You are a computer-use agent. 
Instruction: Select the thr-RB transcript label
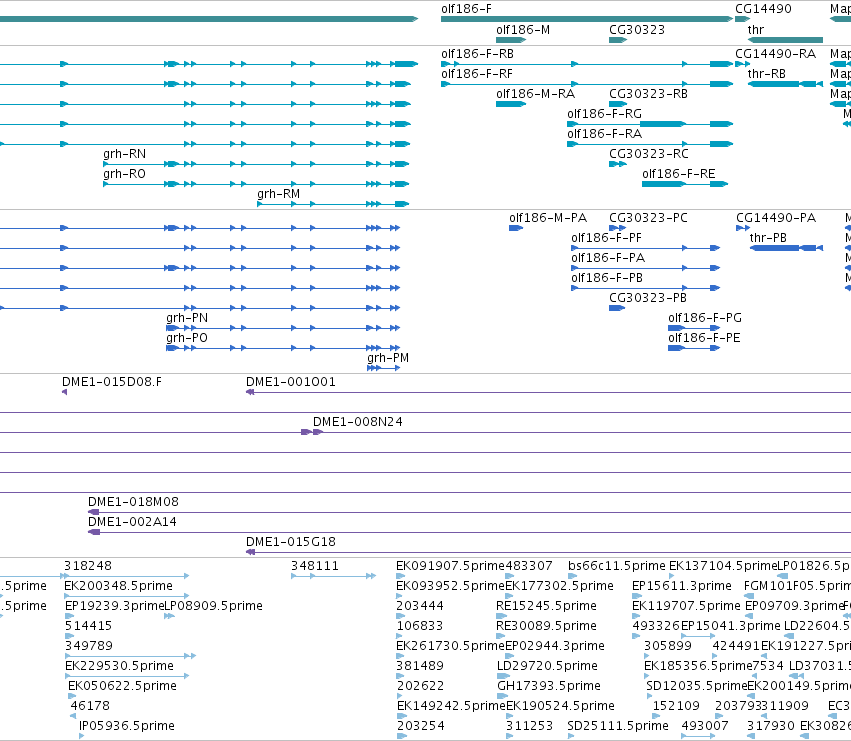coord(766,74)
